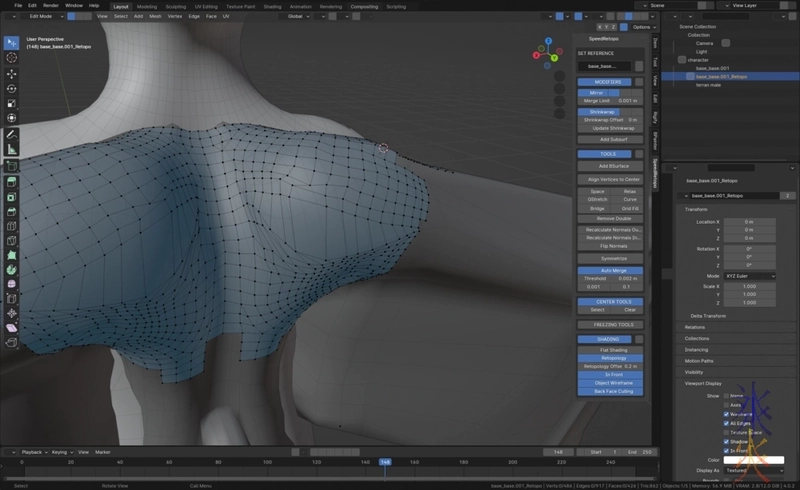
Task: Select the Extrude Region tool
Action: click(11, 181)
